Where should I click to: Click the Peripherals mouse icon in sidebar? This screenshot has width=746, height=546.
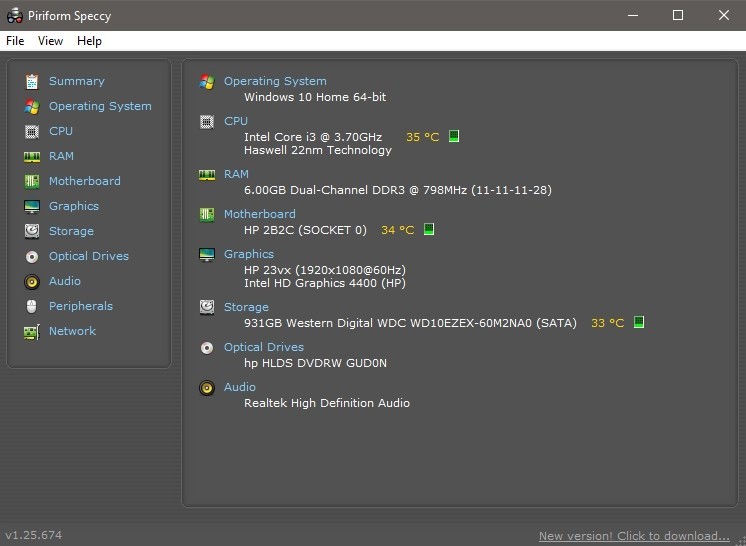tap(32, 306)
